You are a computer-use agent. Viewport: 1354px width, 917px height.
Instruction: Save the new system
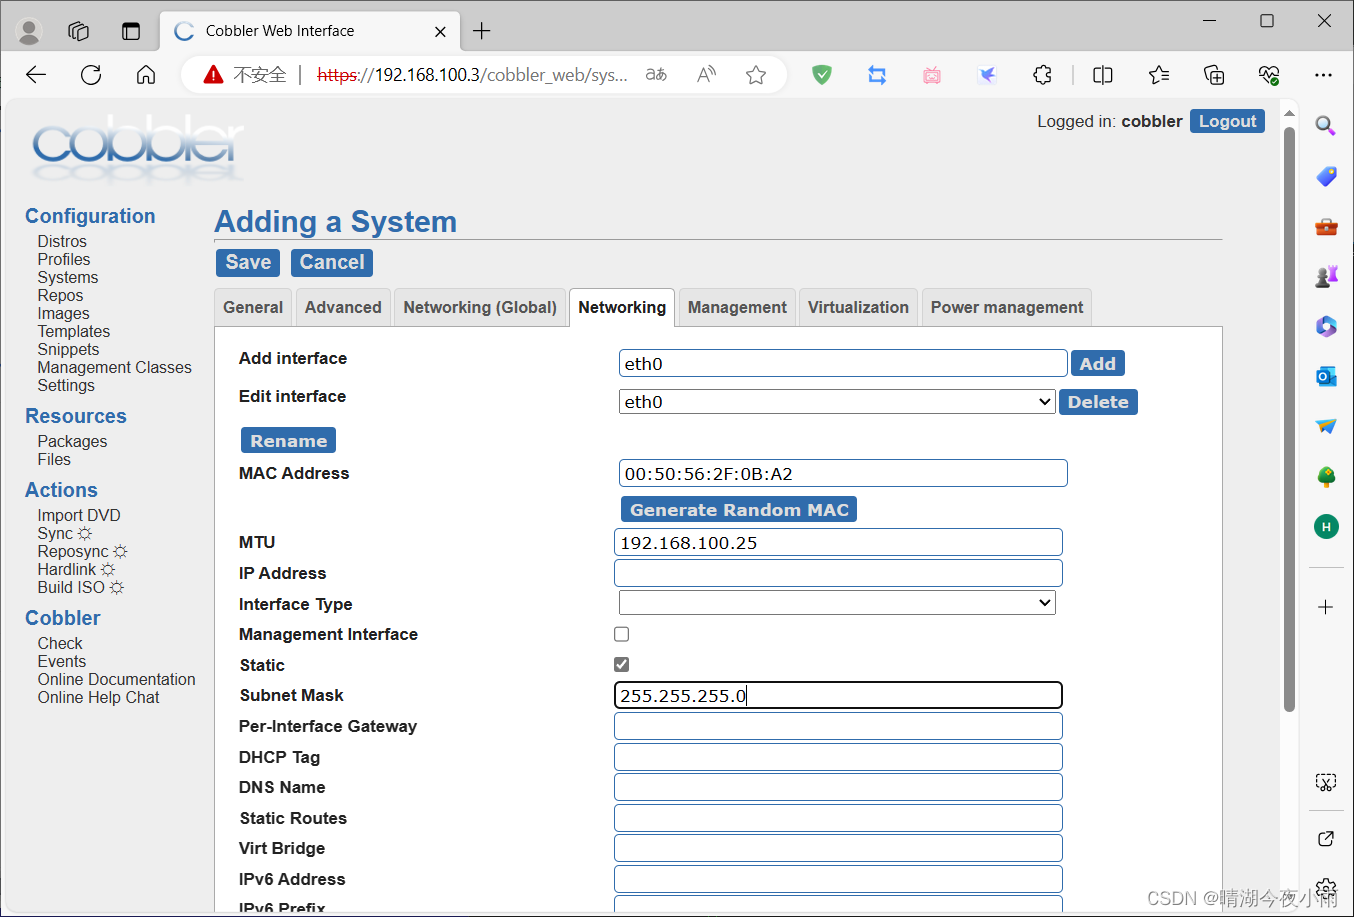click(248, 262)
